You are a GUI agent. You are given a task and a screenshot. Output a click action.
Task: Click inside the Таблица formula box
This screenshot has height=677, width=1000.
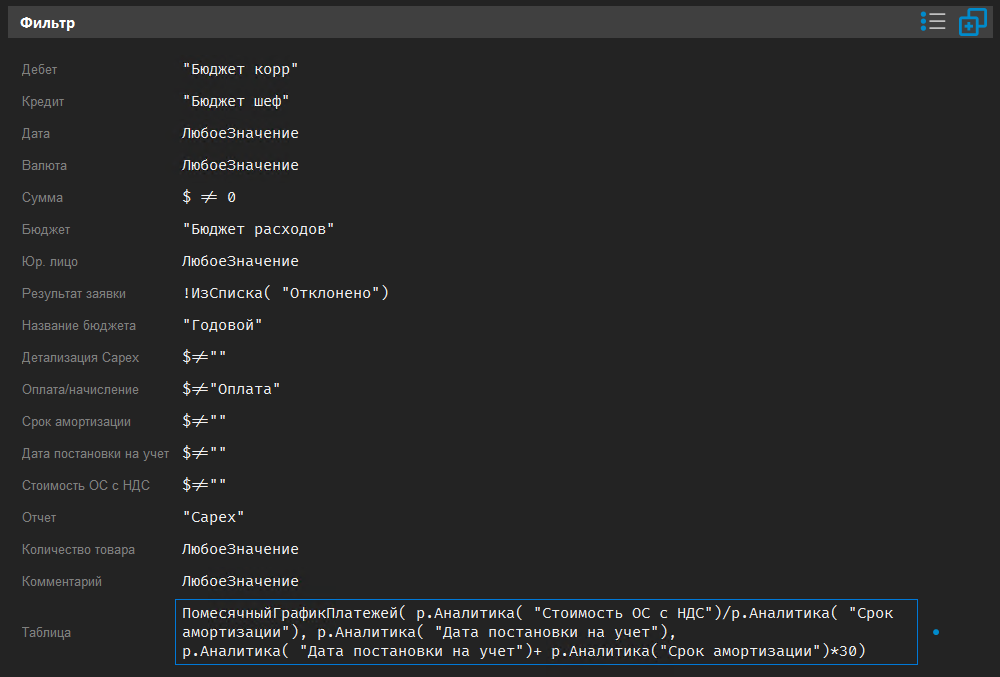tap(545, 632)
